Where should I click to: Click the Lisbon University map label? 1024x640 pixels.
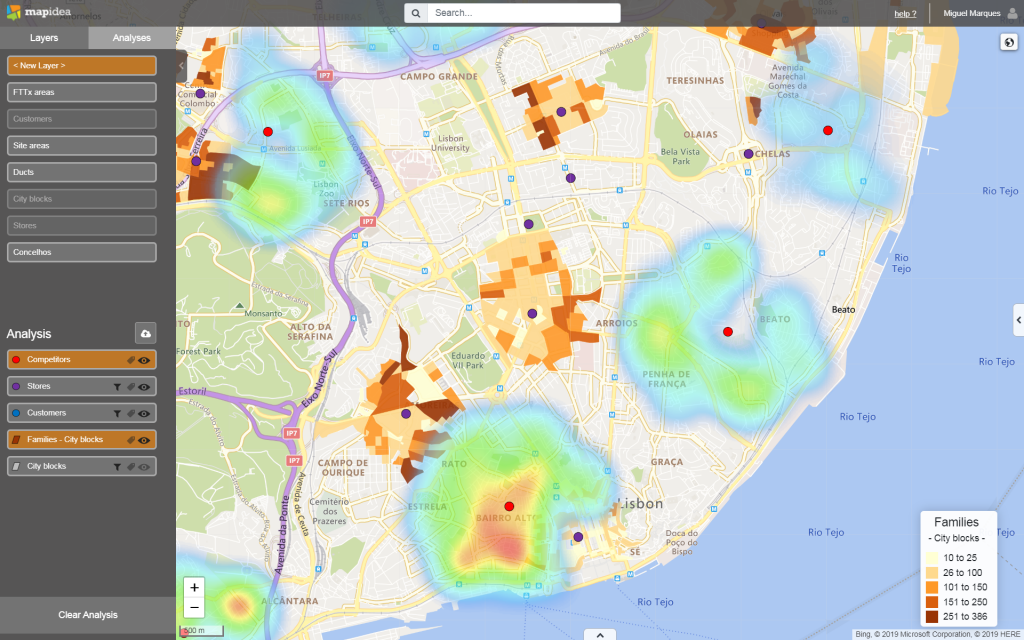pos(451,143)
